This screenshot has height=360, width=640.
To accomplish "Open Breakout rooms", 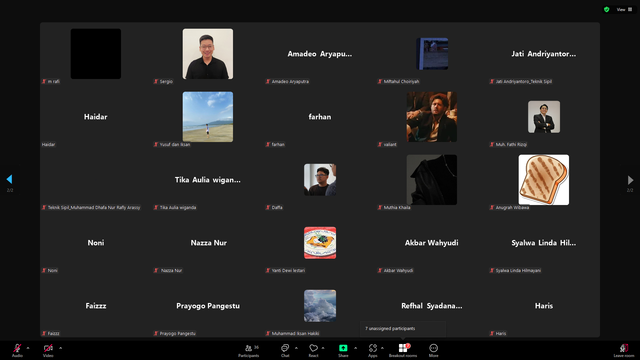I will [403, 350].
